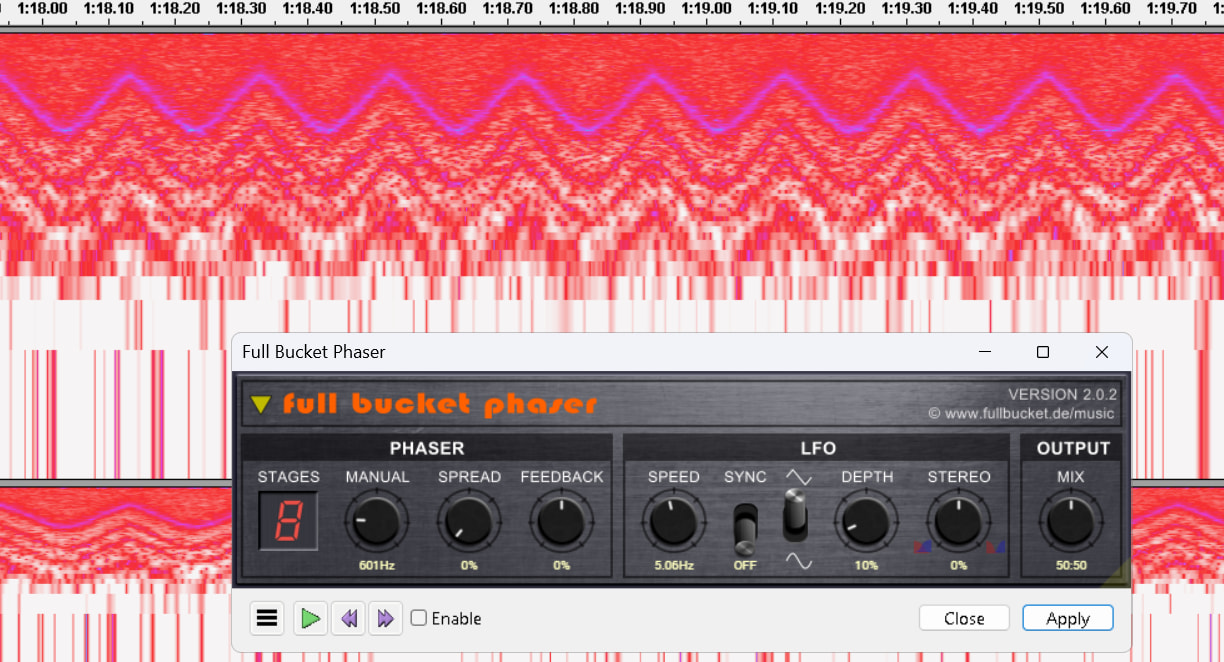
Task: Tick the Enable checkbox
Action: [x=419, y=618]
